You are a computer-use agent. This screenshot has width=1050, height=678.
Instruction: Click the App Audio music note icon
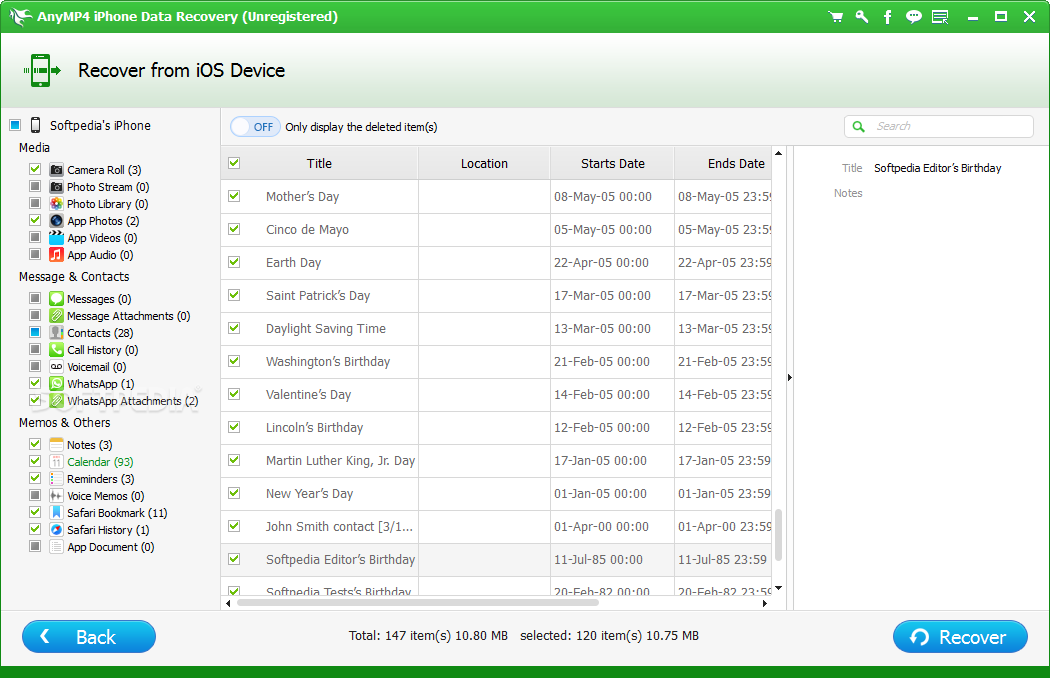coord(57,255)
